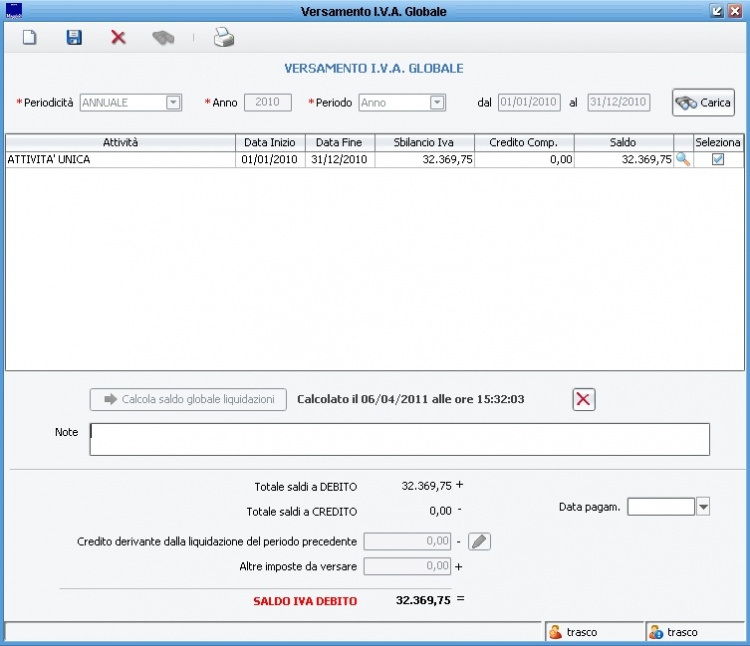Click the New document toolbar icon
The width and height of the screenshot is (750, 646).
30,38
